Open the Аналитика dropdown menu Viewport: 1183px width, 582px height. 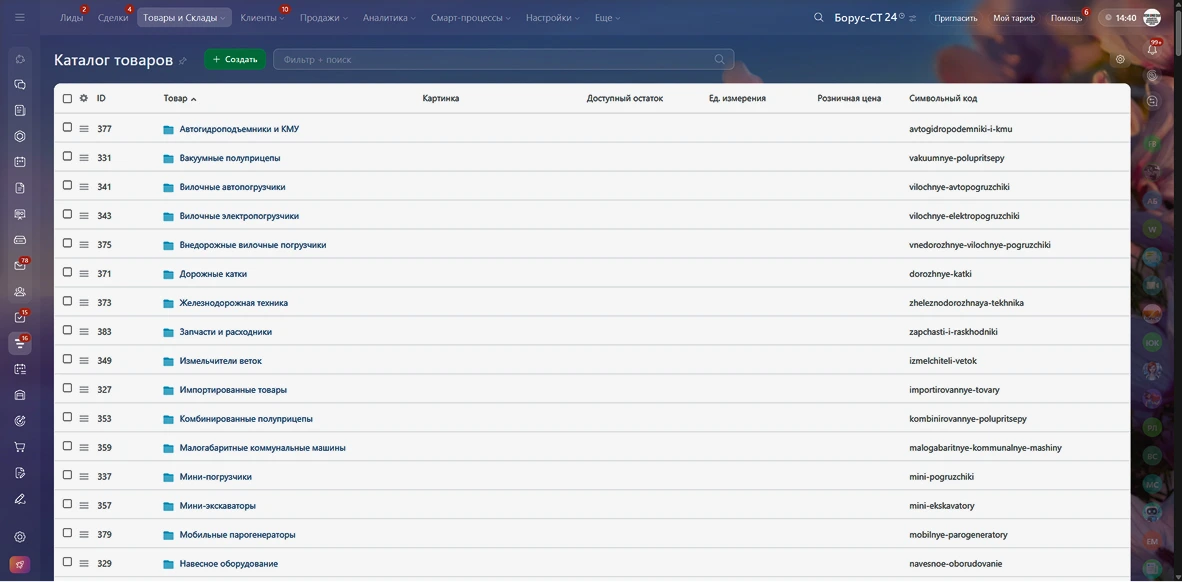390,18
